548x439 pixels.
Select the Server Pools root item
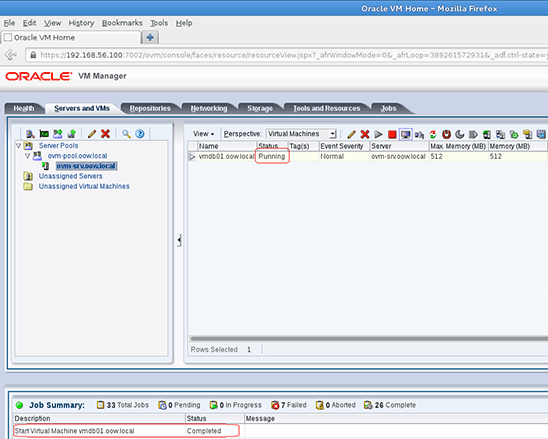(58, 145)
